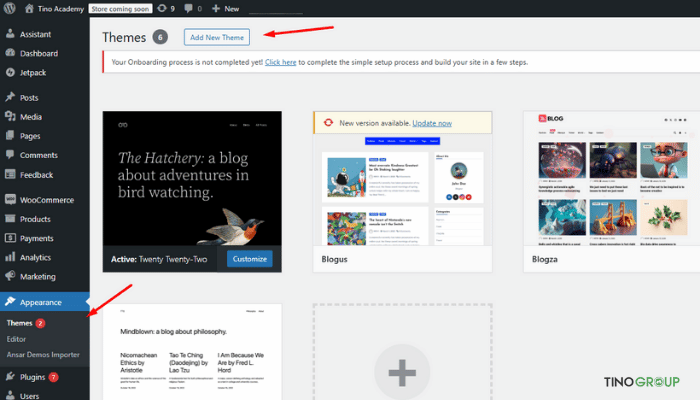Open the comments bubble icon in admin bar
This screenshot has height=400, width=700.
click(188, 8)
